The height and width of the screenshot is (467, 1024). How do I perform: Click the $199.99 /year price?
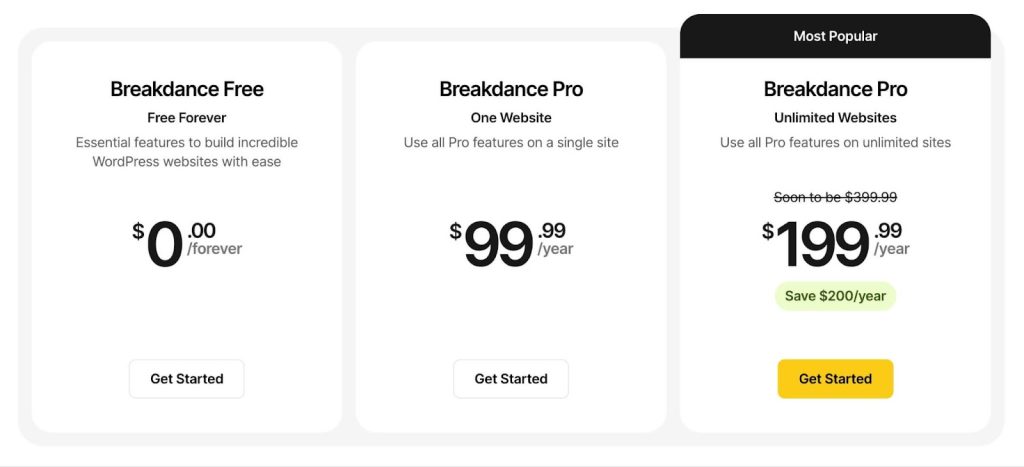(835, 244)
